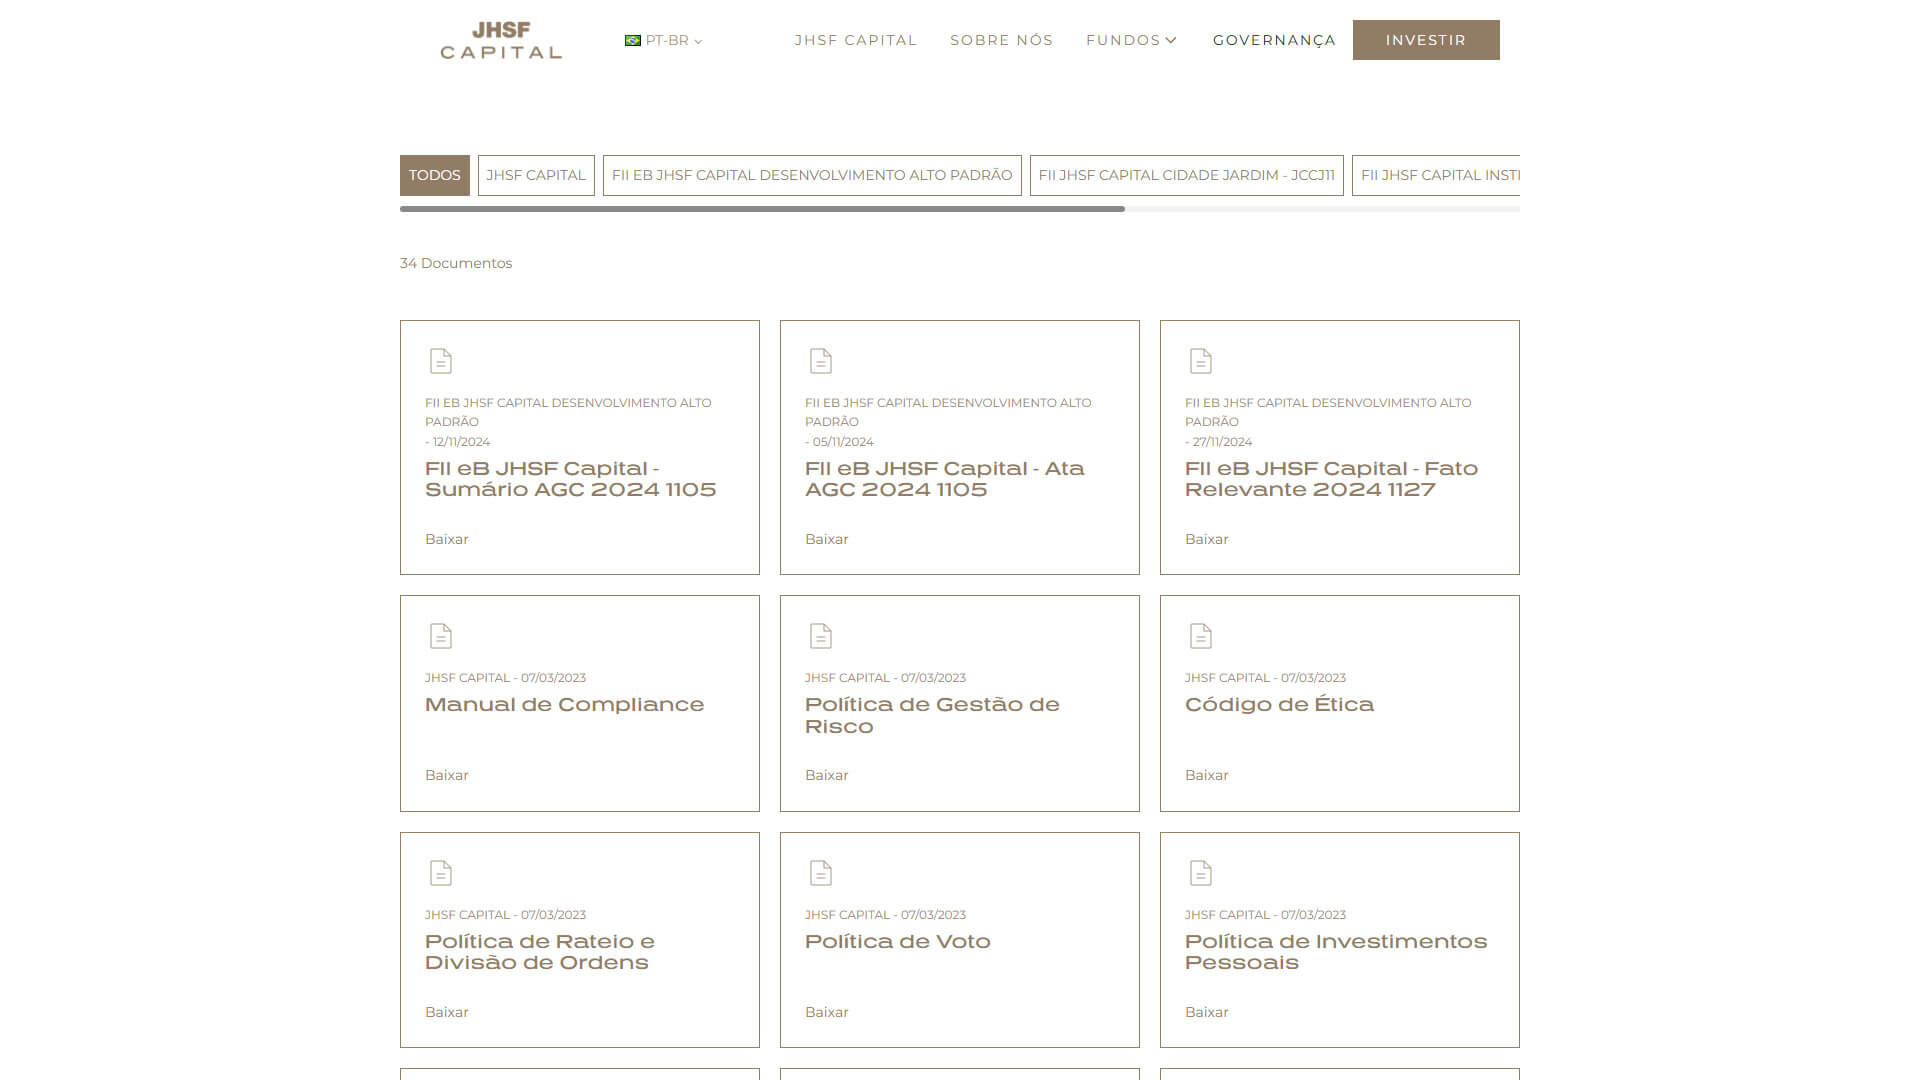Click document icon on Código de Ética card
The image size is (1920, 1080).
(x=1200, y=636)
